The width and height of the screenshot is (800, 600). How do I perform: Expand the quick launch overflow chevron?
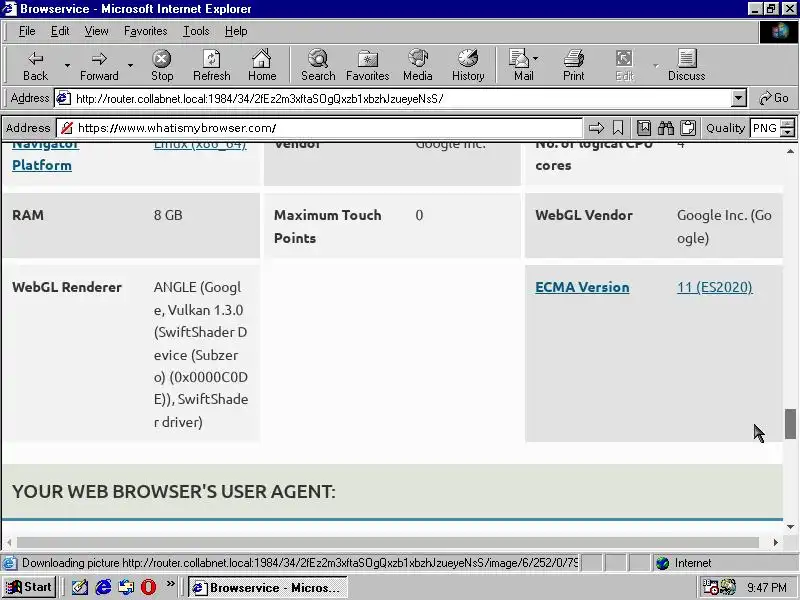point(170,583)
